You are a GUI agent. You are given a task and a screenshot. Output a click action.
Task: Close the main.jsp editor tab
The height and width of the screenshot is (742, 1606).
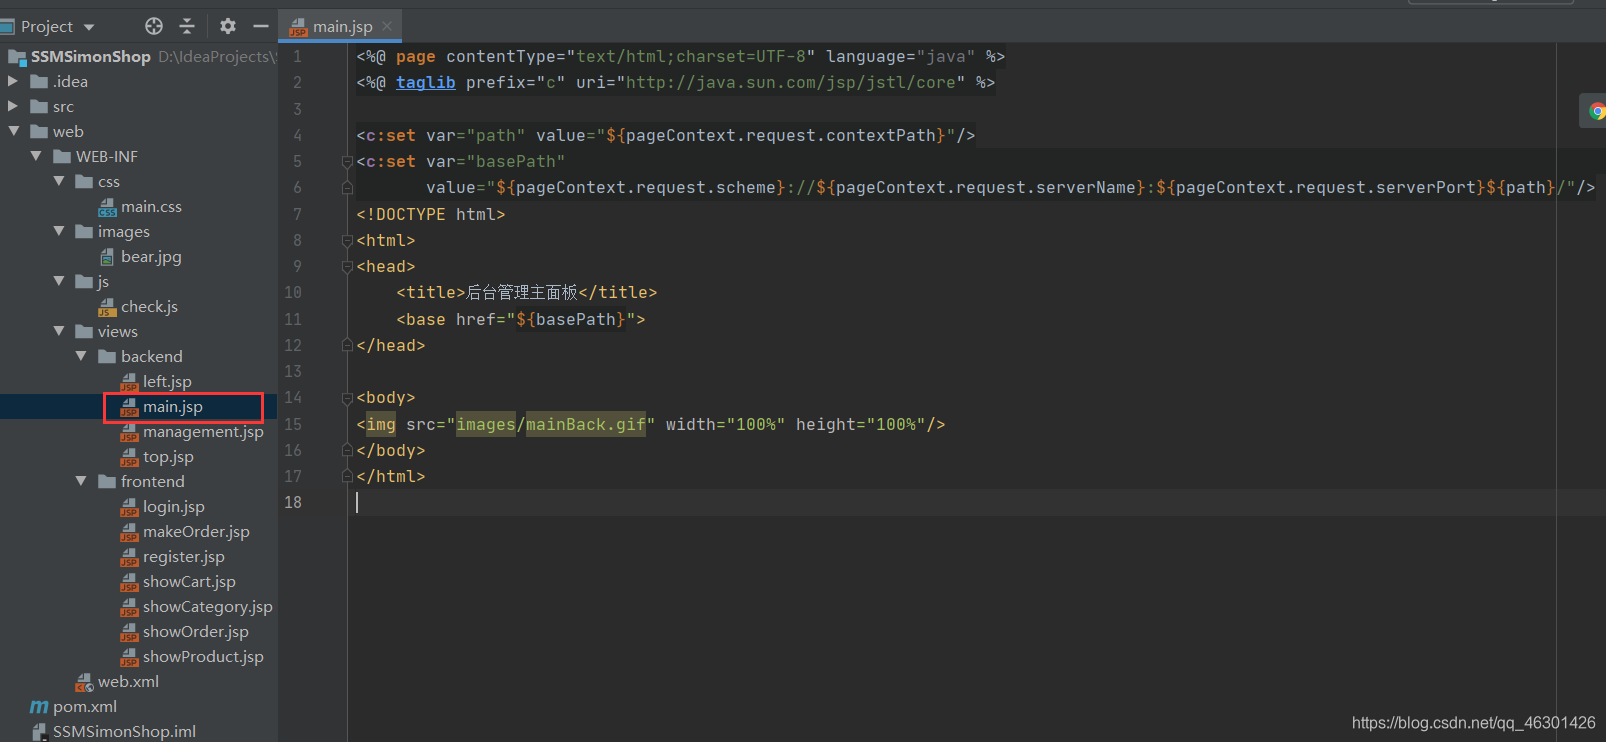coord(387,26)
